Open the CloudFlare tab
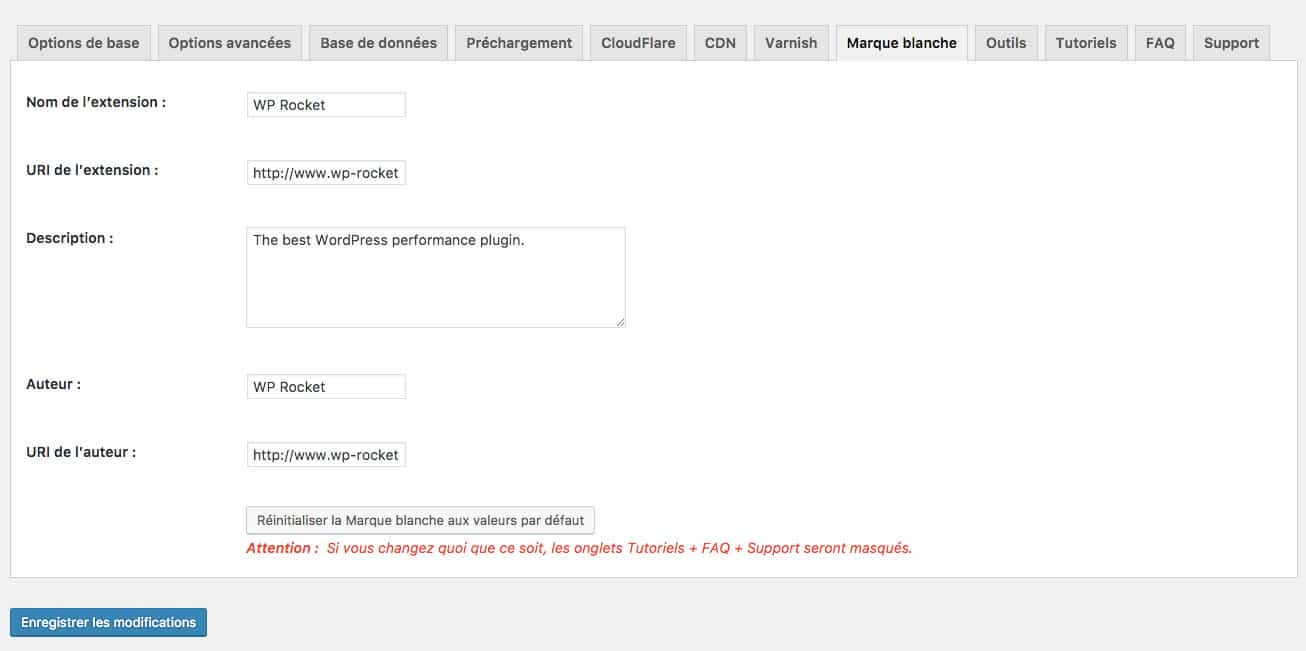 638,43
